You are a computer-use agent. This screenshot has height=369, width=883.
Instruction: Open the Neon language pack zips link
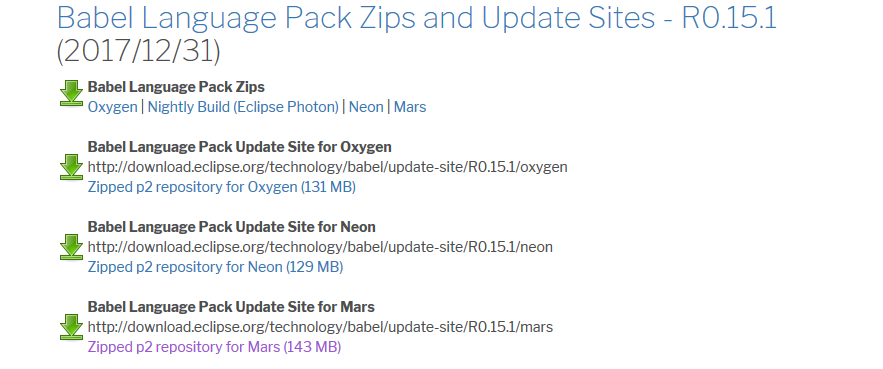point(366,107)
